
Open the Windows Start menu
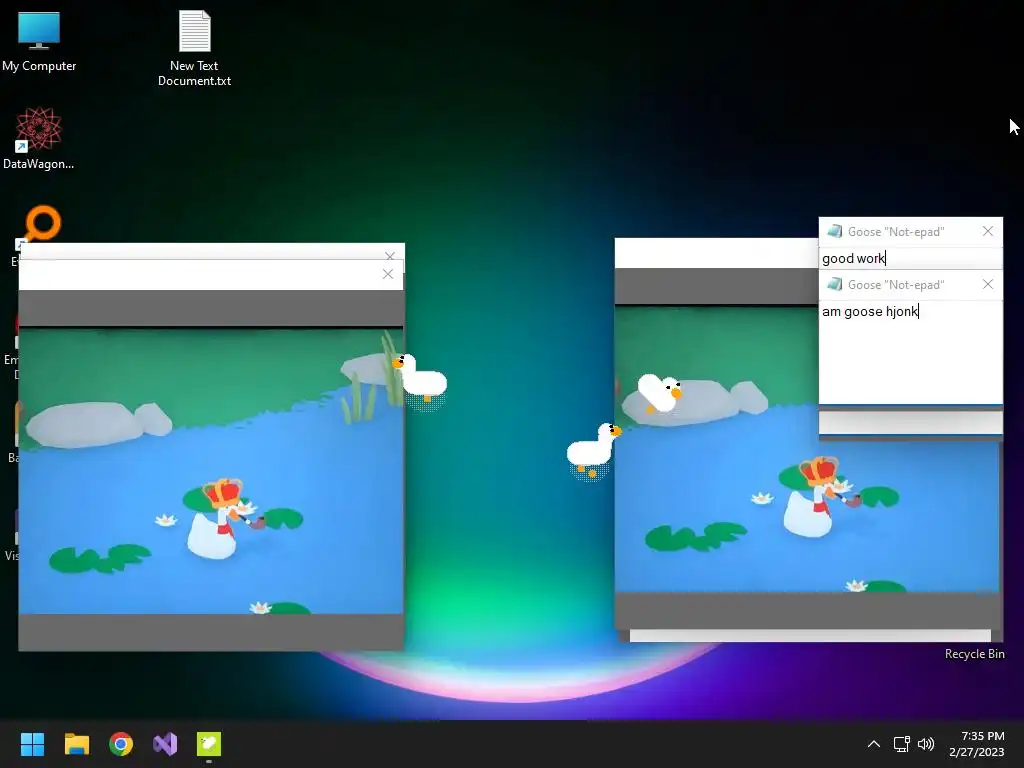[x=32, y=744]
